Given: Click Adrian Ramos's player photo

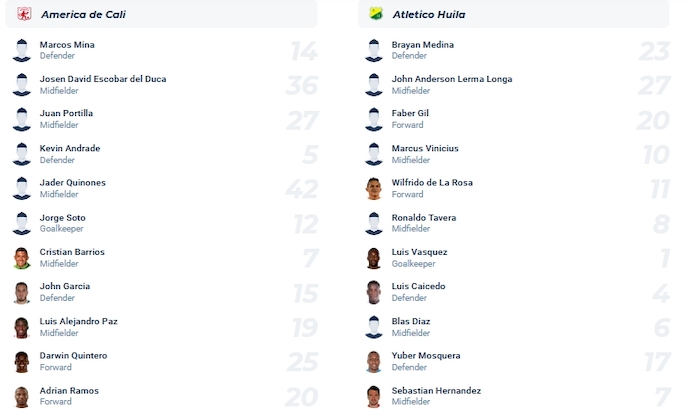Looking at the screenshot, I should pos(21,396).
